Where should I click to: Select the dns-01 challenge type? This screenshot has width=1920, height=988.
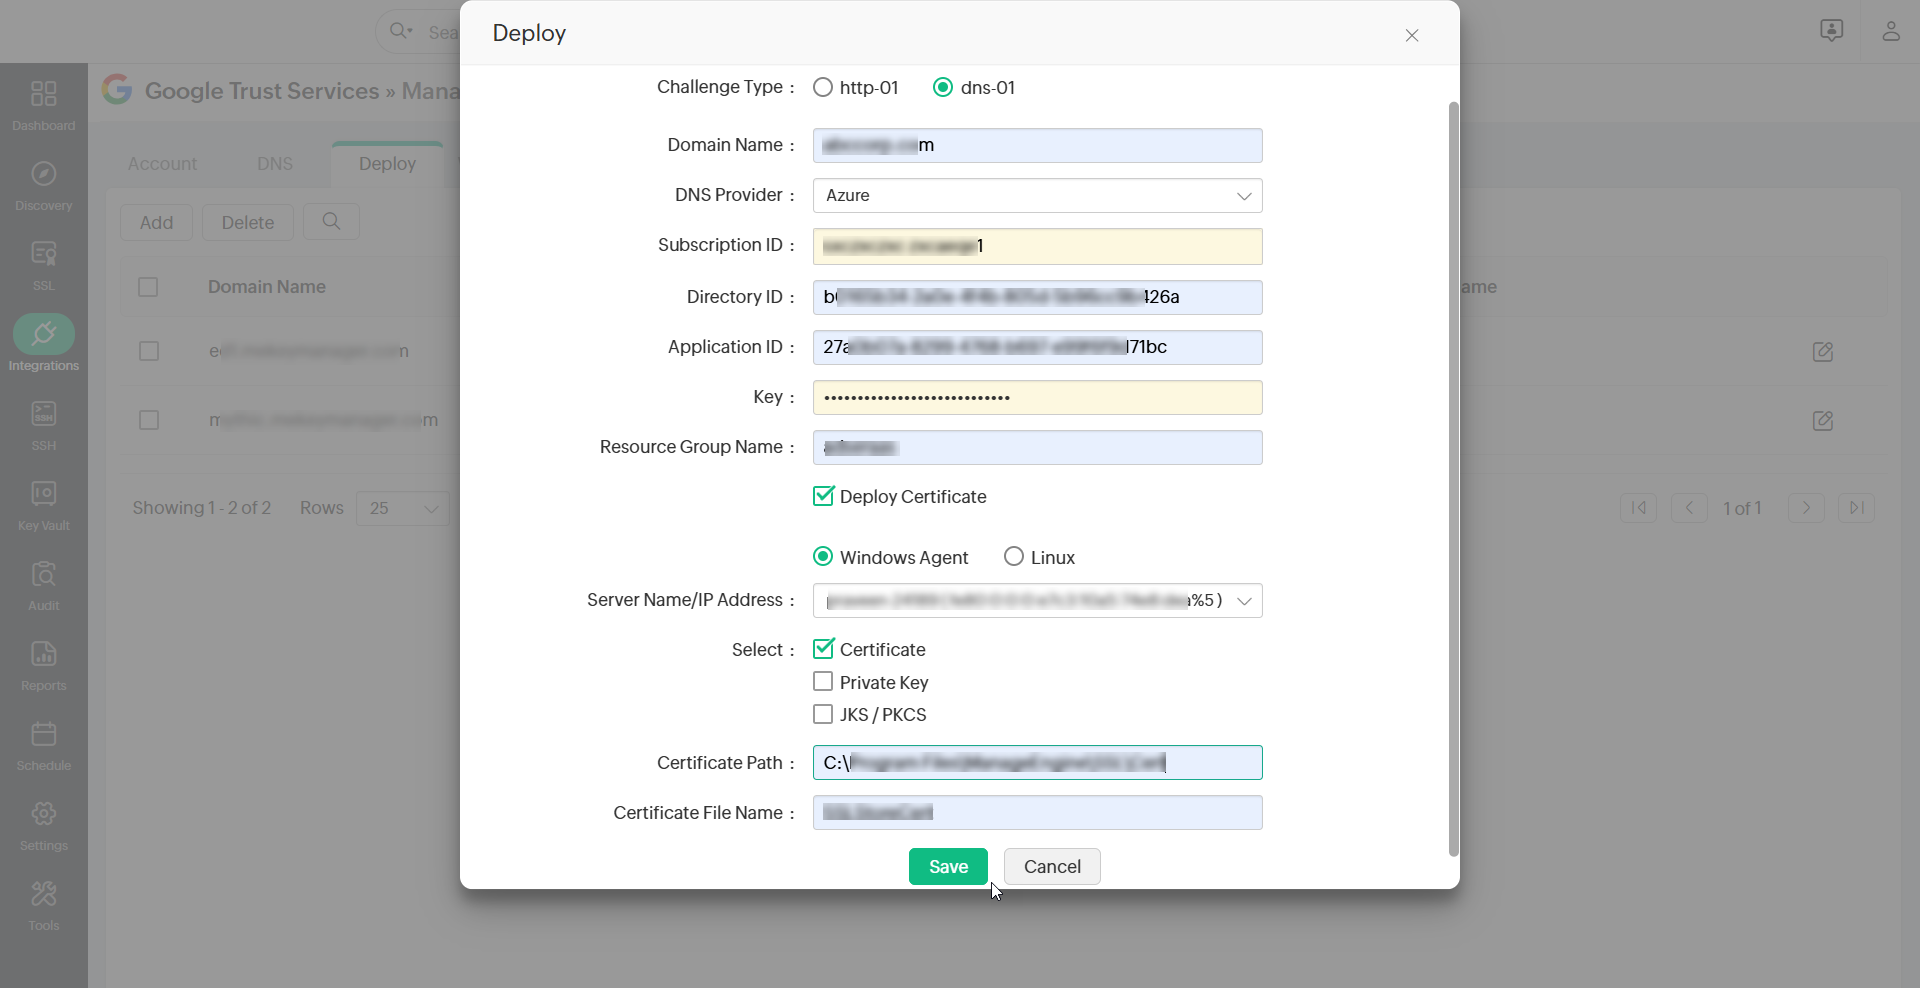pyautogui.click(x=943, y=87)
